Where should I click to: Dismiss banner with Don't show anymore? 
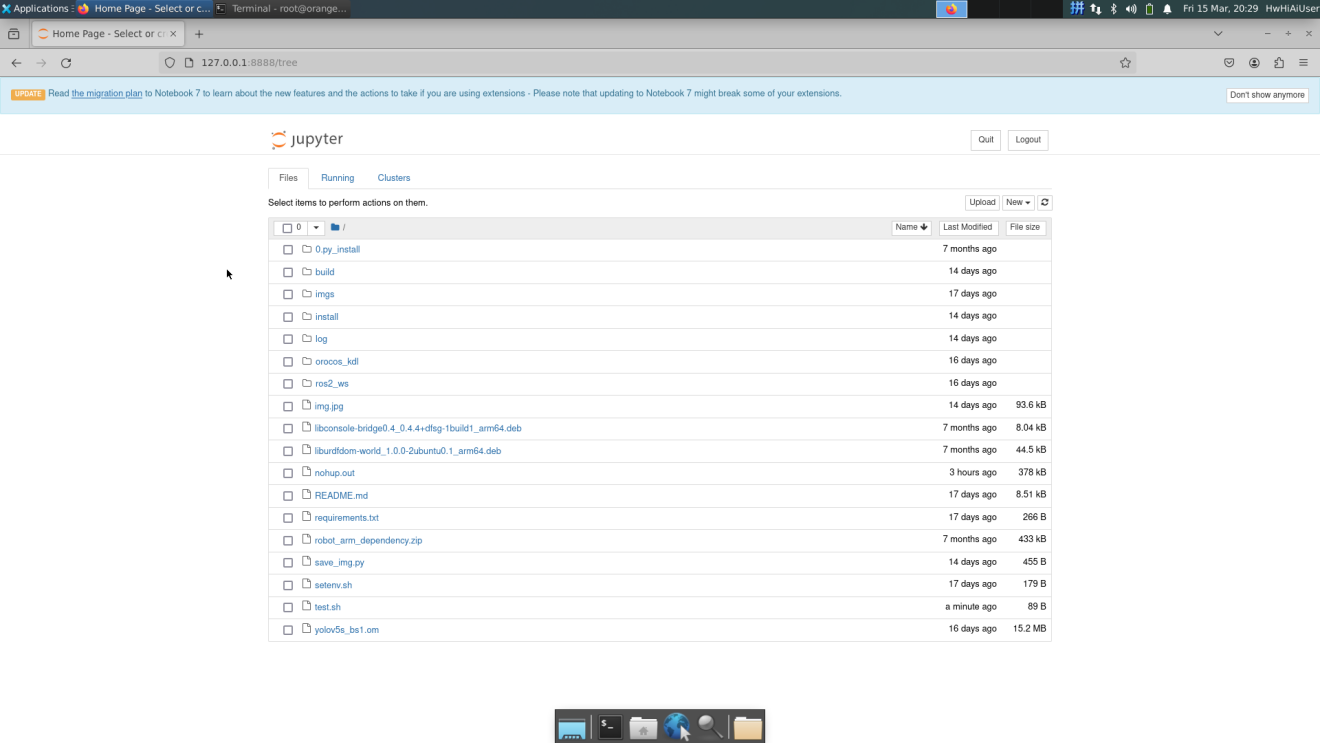(1267, 95)
